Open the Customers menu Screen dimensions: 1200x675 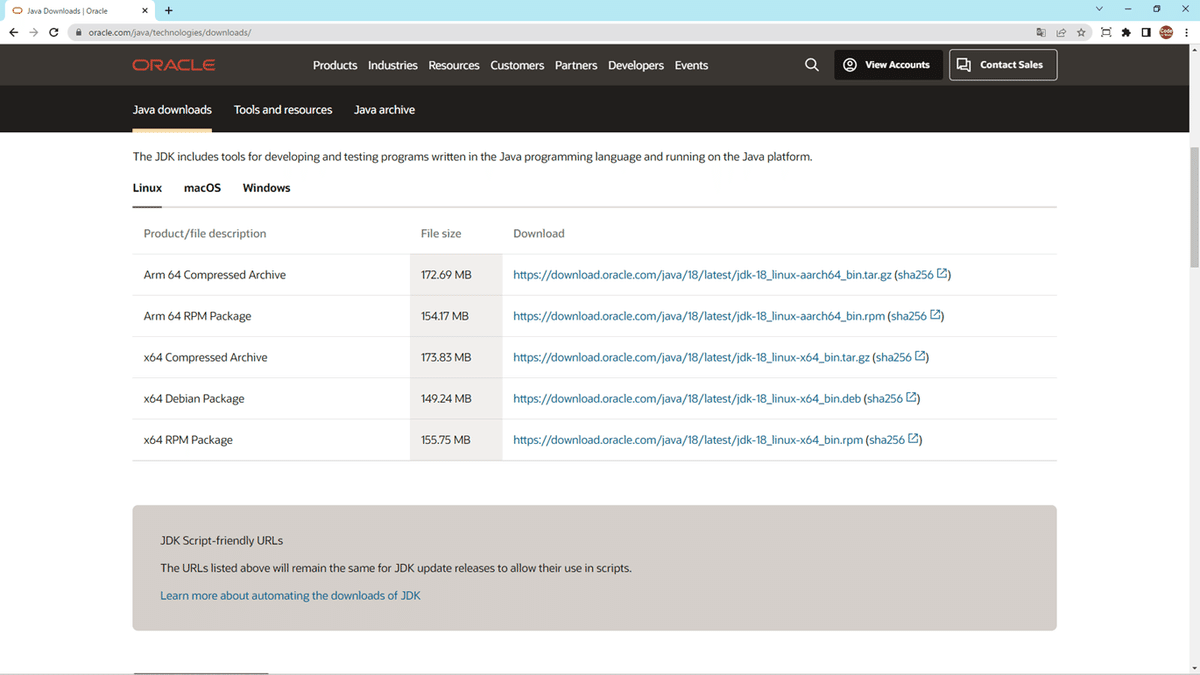click(x=517, y=65)
